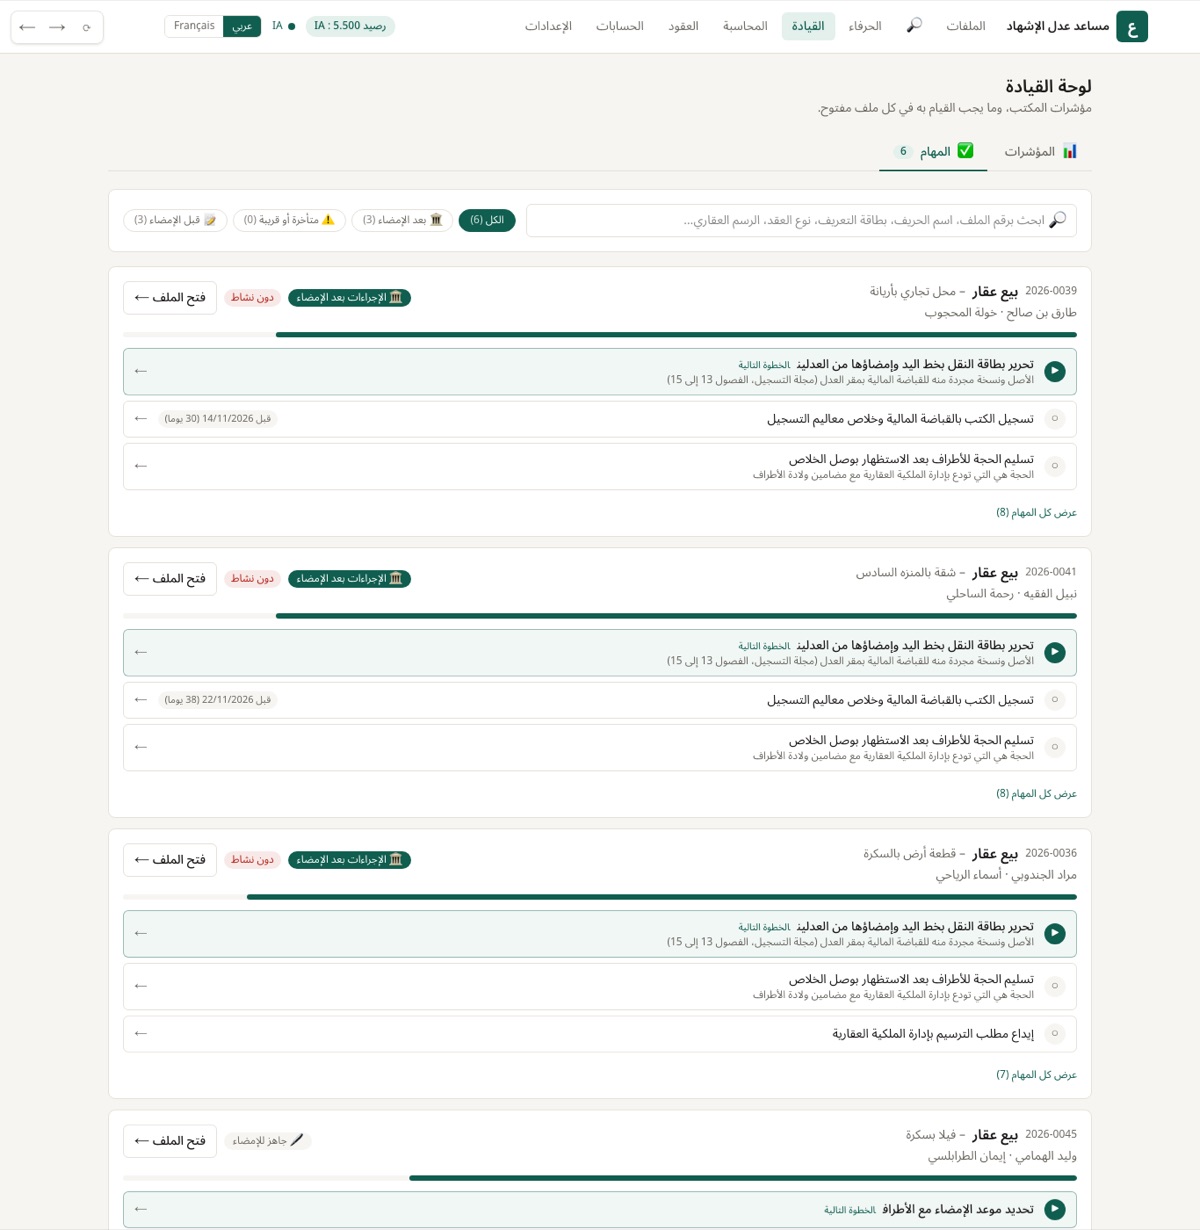Click client names مراد الجندوبي · أسماء الرياحي
Viewport: 1200px width, 1230px height.
tap(1006, 875)
